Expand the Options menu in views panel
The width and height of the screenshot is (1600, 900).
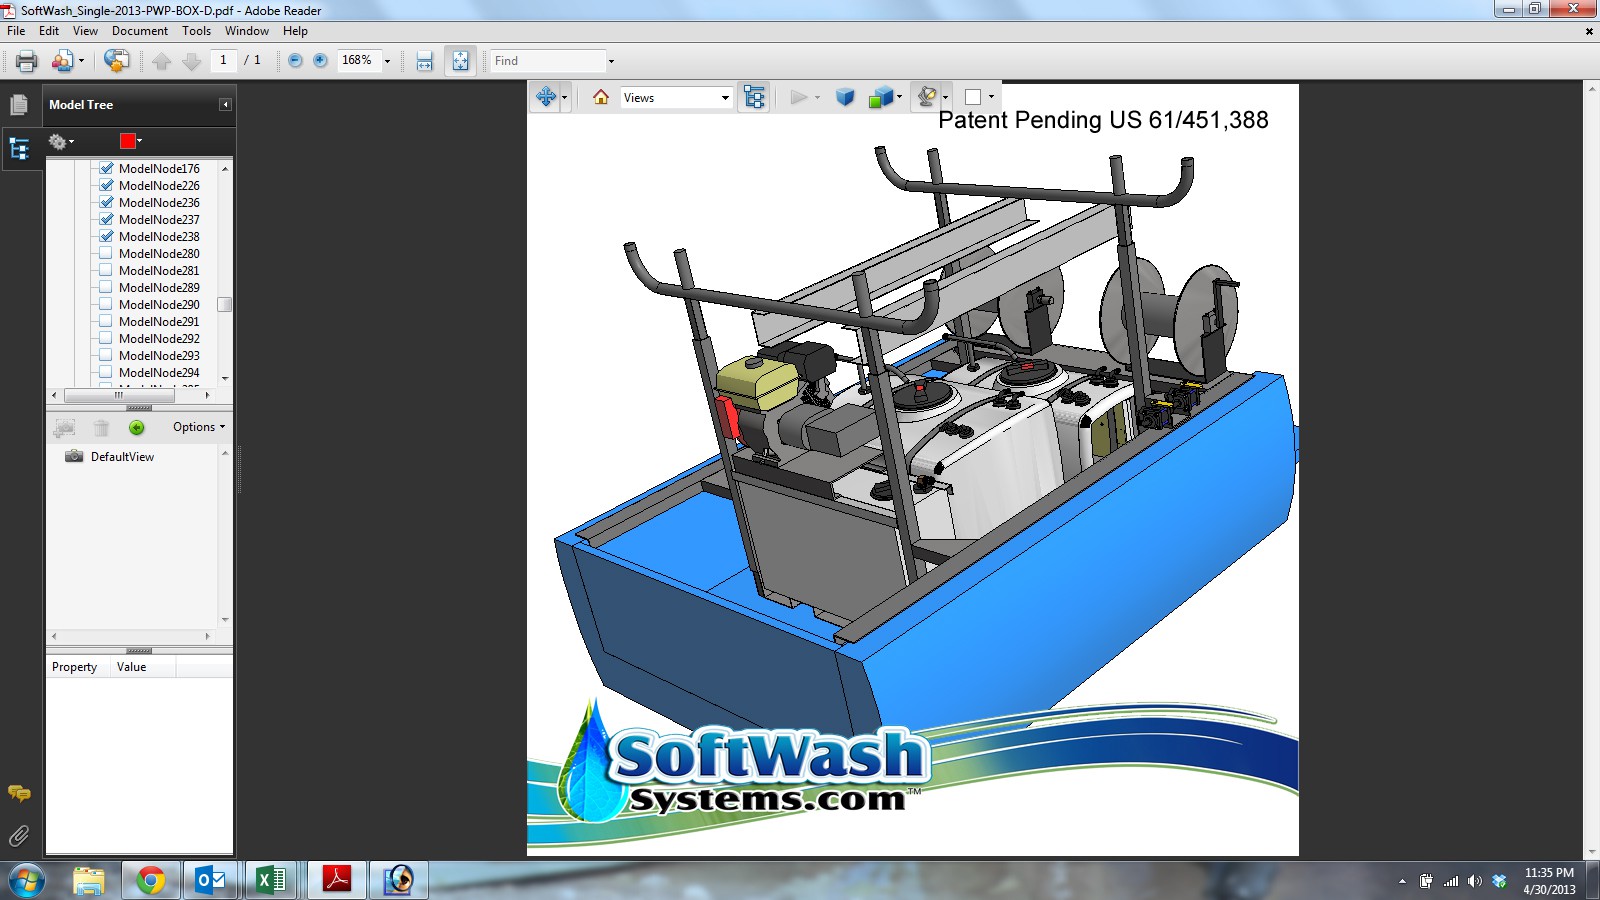click(x=198, y=427)
